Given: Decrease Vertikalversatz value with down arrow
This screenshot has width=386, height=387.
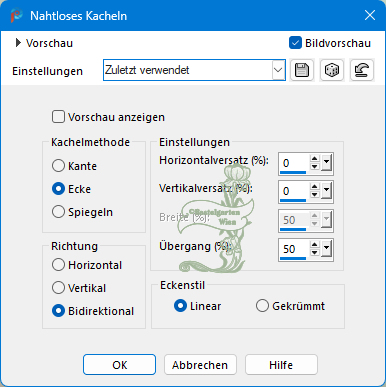Looking at the screenshot, I should (315, 195).
